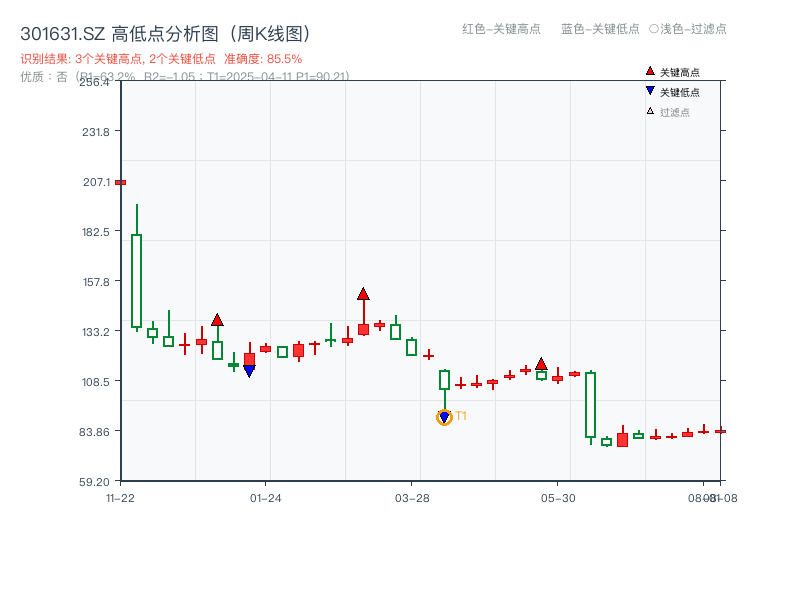Viewport: 800px width, 600px height.
Task: Click the orange-circled T1 low-point marker
Action: click(x=445, y=417)
